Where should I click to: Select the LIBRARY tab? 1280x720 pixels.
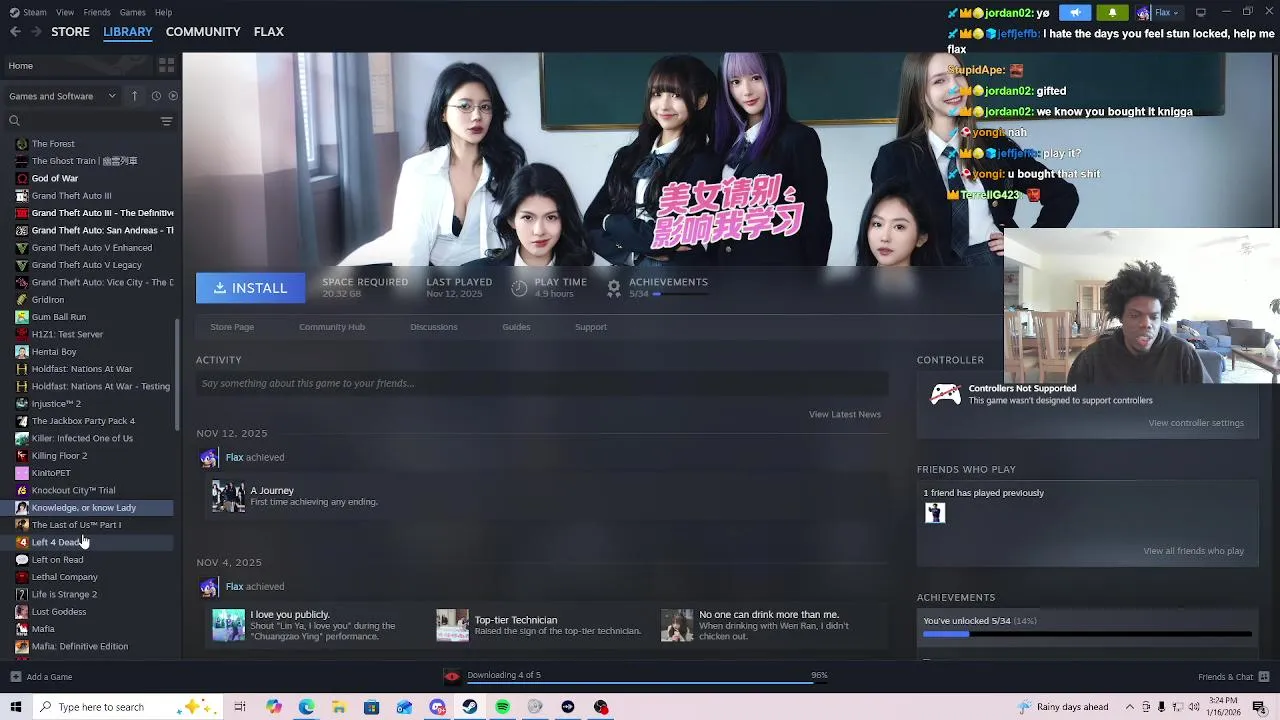128,32
